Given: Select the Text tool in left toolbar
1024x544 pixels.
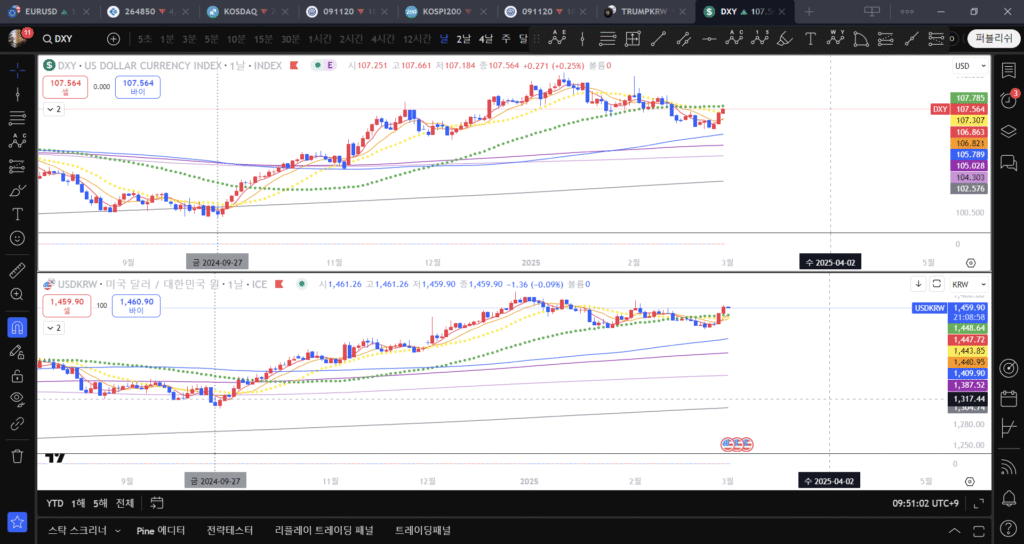Looking at the screenshot, I should pyautogui.click(x=18, y=214).
